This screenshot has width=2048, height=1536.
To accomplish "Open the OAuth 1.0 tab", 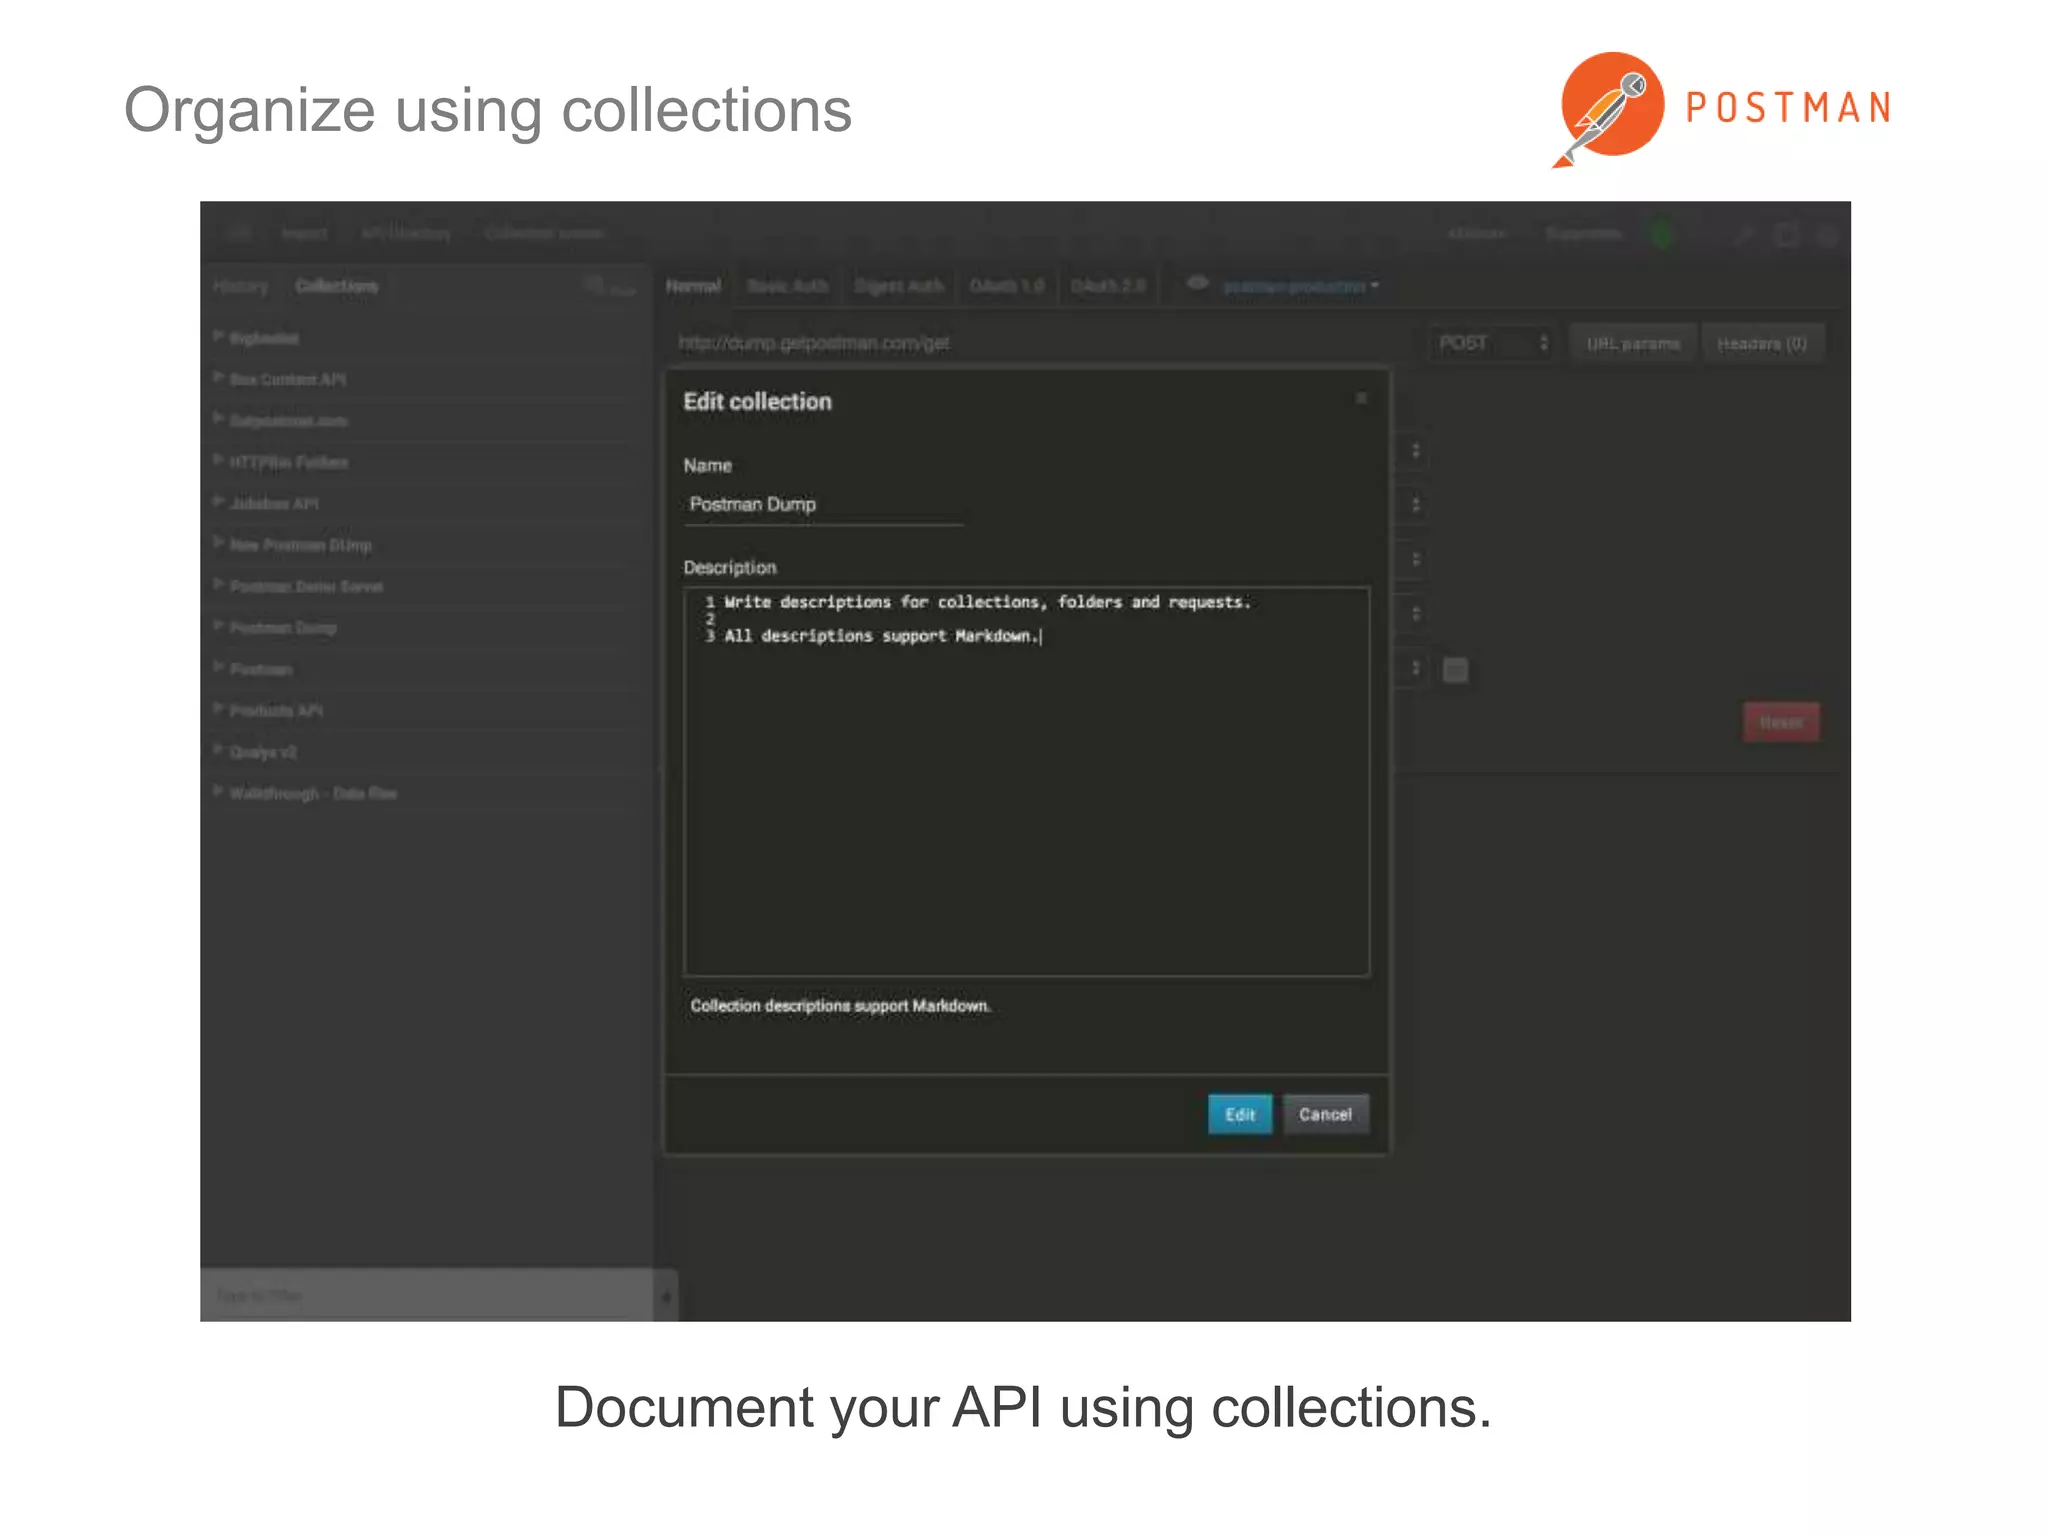I will pos(1006,286).
